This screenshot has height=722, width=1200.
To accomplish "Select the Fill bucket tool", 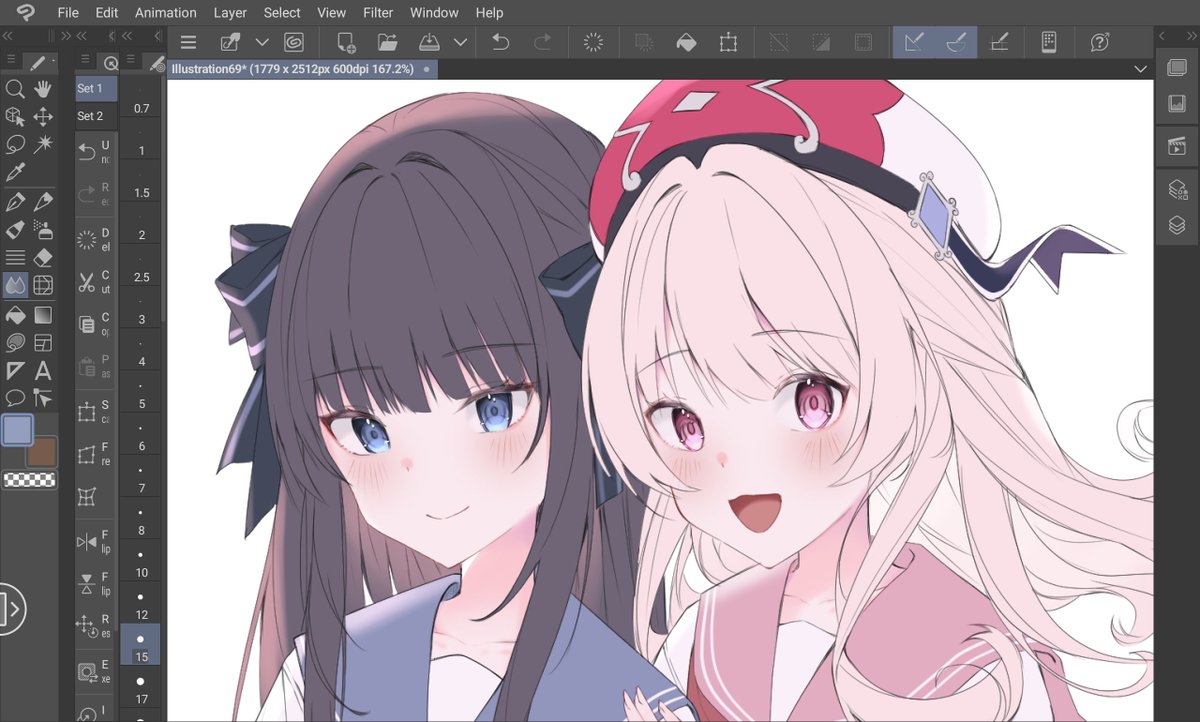I will tap(15, 315).
